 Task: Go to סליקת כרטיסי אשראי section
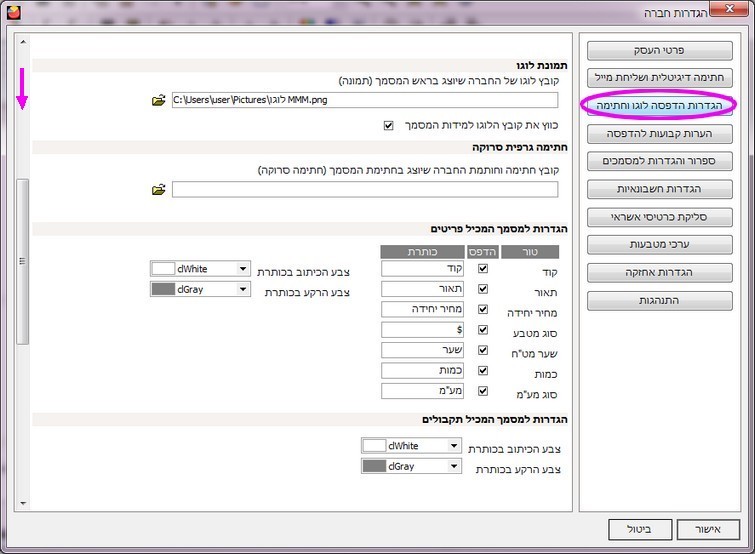click(x=660, y=217)
